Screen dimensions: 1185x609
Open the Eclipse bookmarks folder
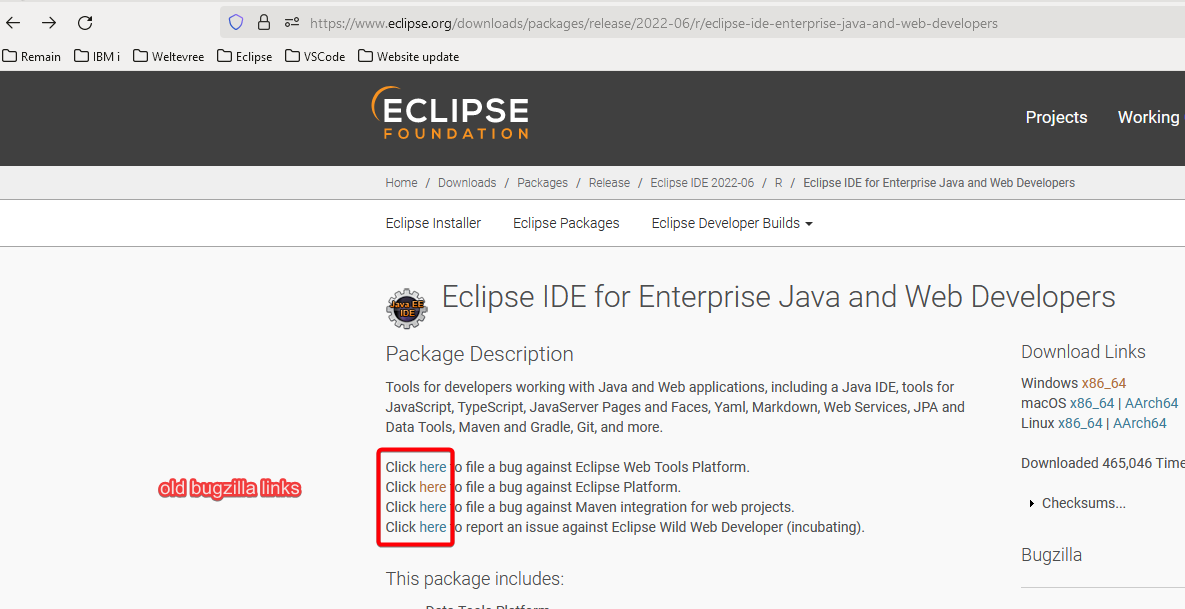[x=244, y=57]
